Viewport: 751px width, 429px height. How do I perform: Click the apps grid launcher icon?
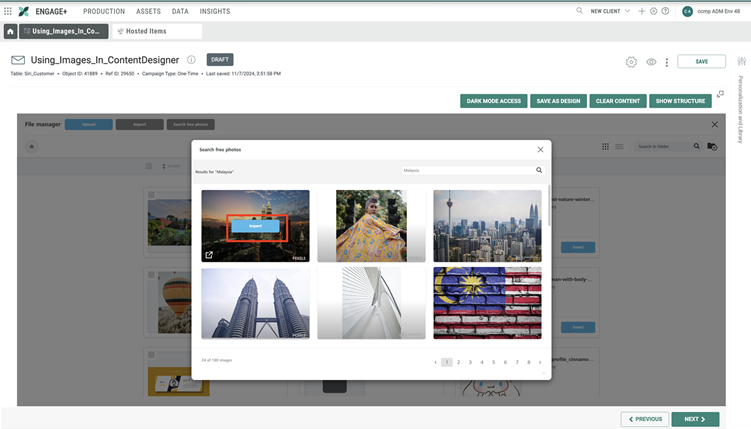[x=8, y=11]
